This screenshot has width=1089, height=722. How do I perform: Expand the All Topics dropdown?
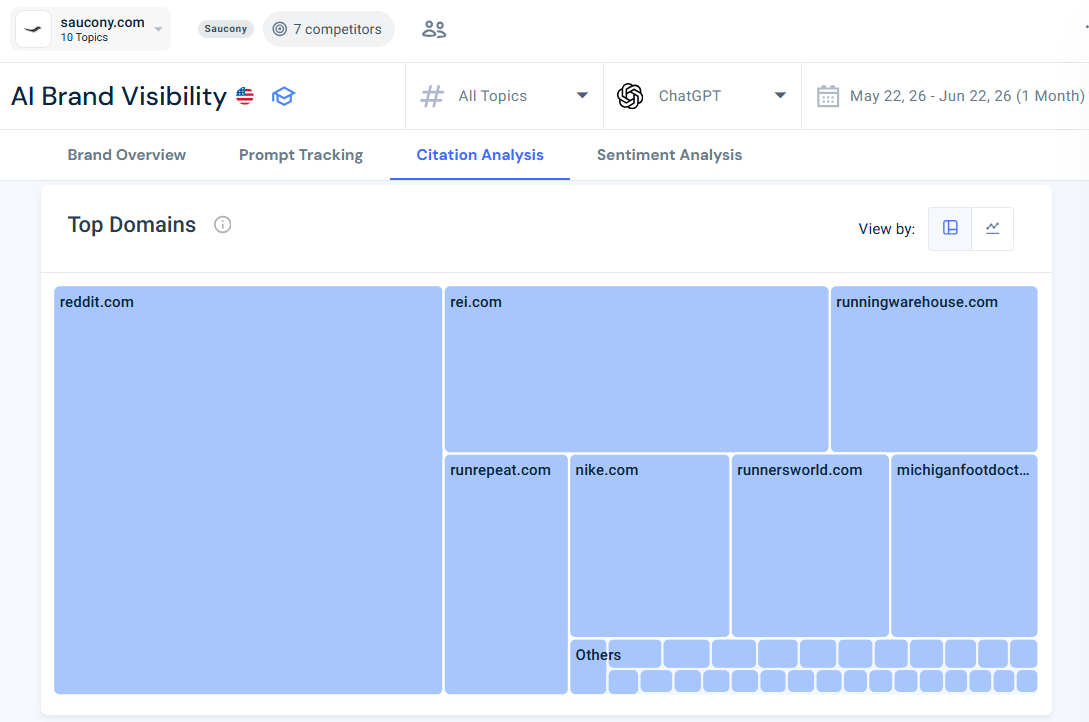pyautogui.click(x=504, y=96)
